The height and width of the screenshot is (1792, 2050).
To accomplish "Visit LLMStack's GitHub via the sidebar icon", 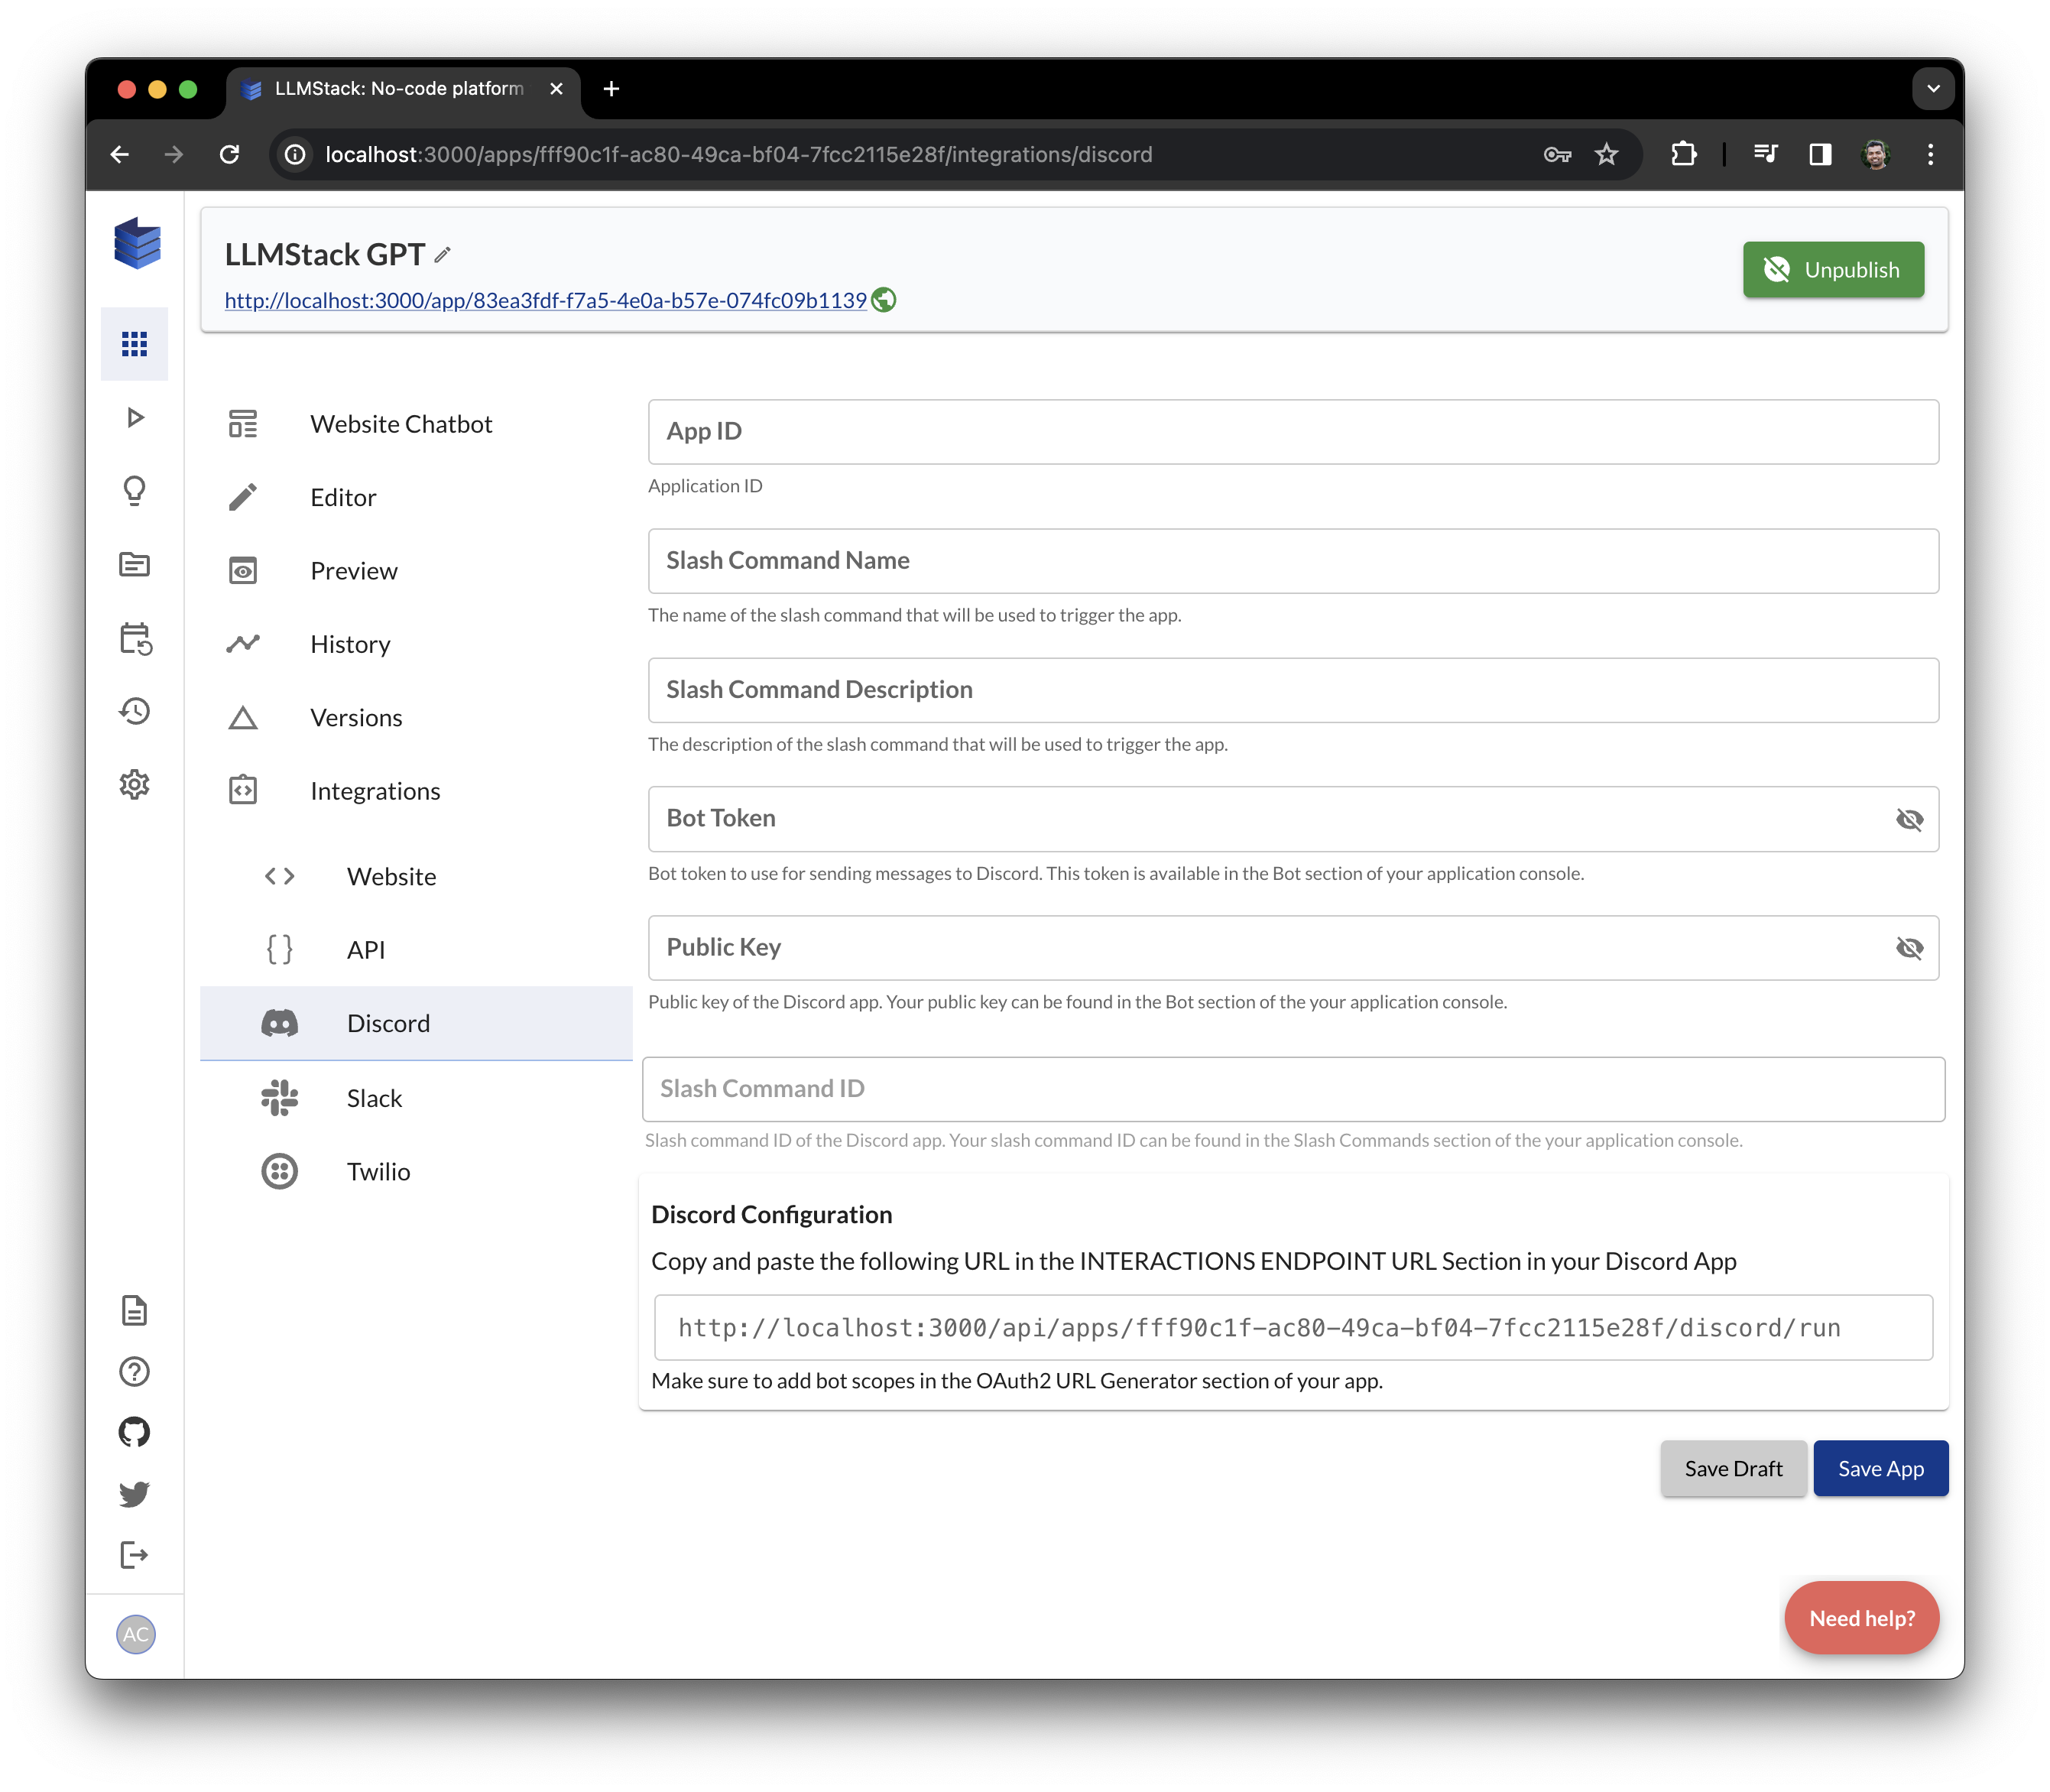I will coord(134,1432).
